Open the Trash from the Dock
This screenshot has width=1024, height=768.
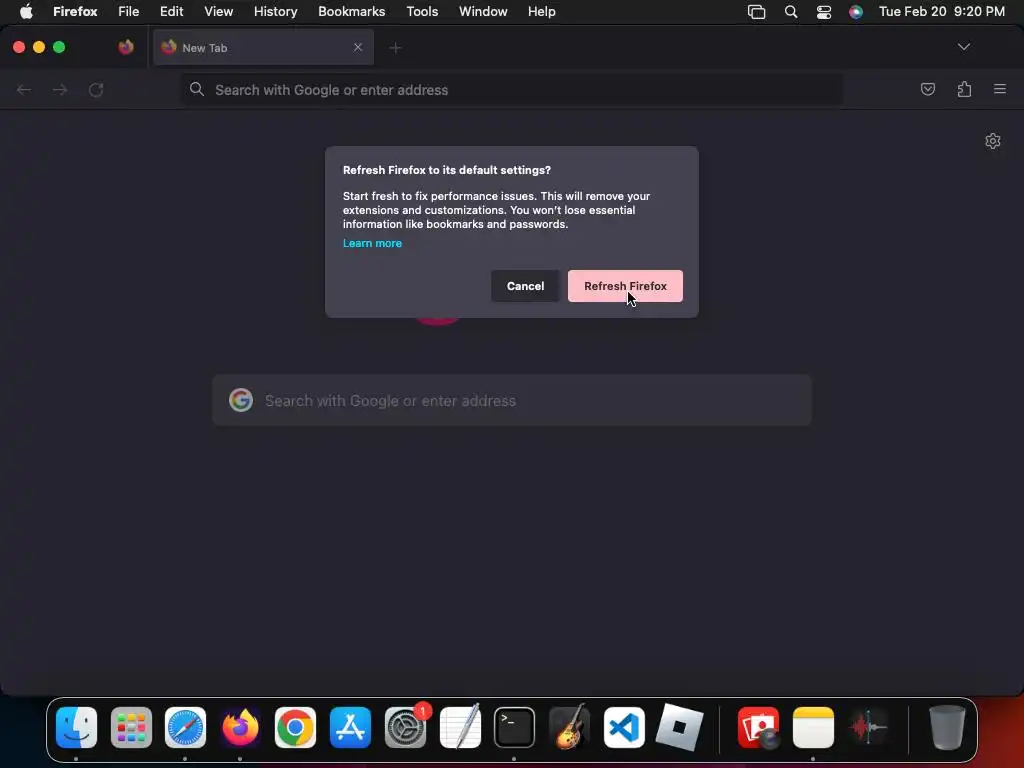pyautogui.click(x=947, y=728)
